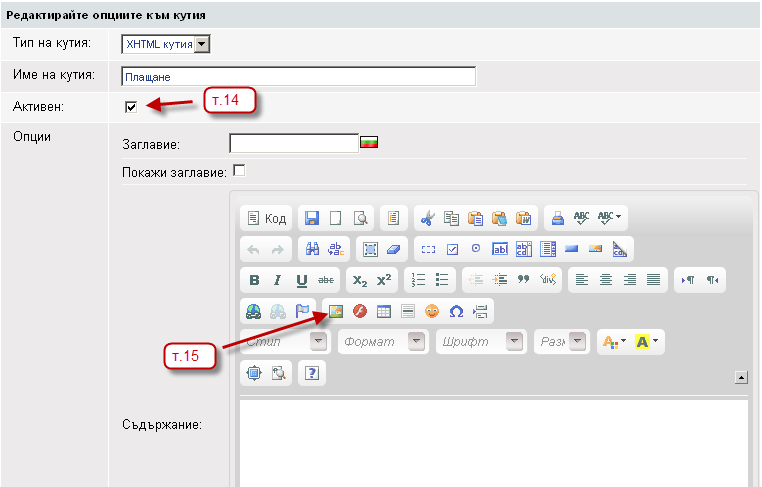Viewport: 762px width, 487px height.
Task: Click the Код source button
Action: pyautogui.click(x=267, y=218)
